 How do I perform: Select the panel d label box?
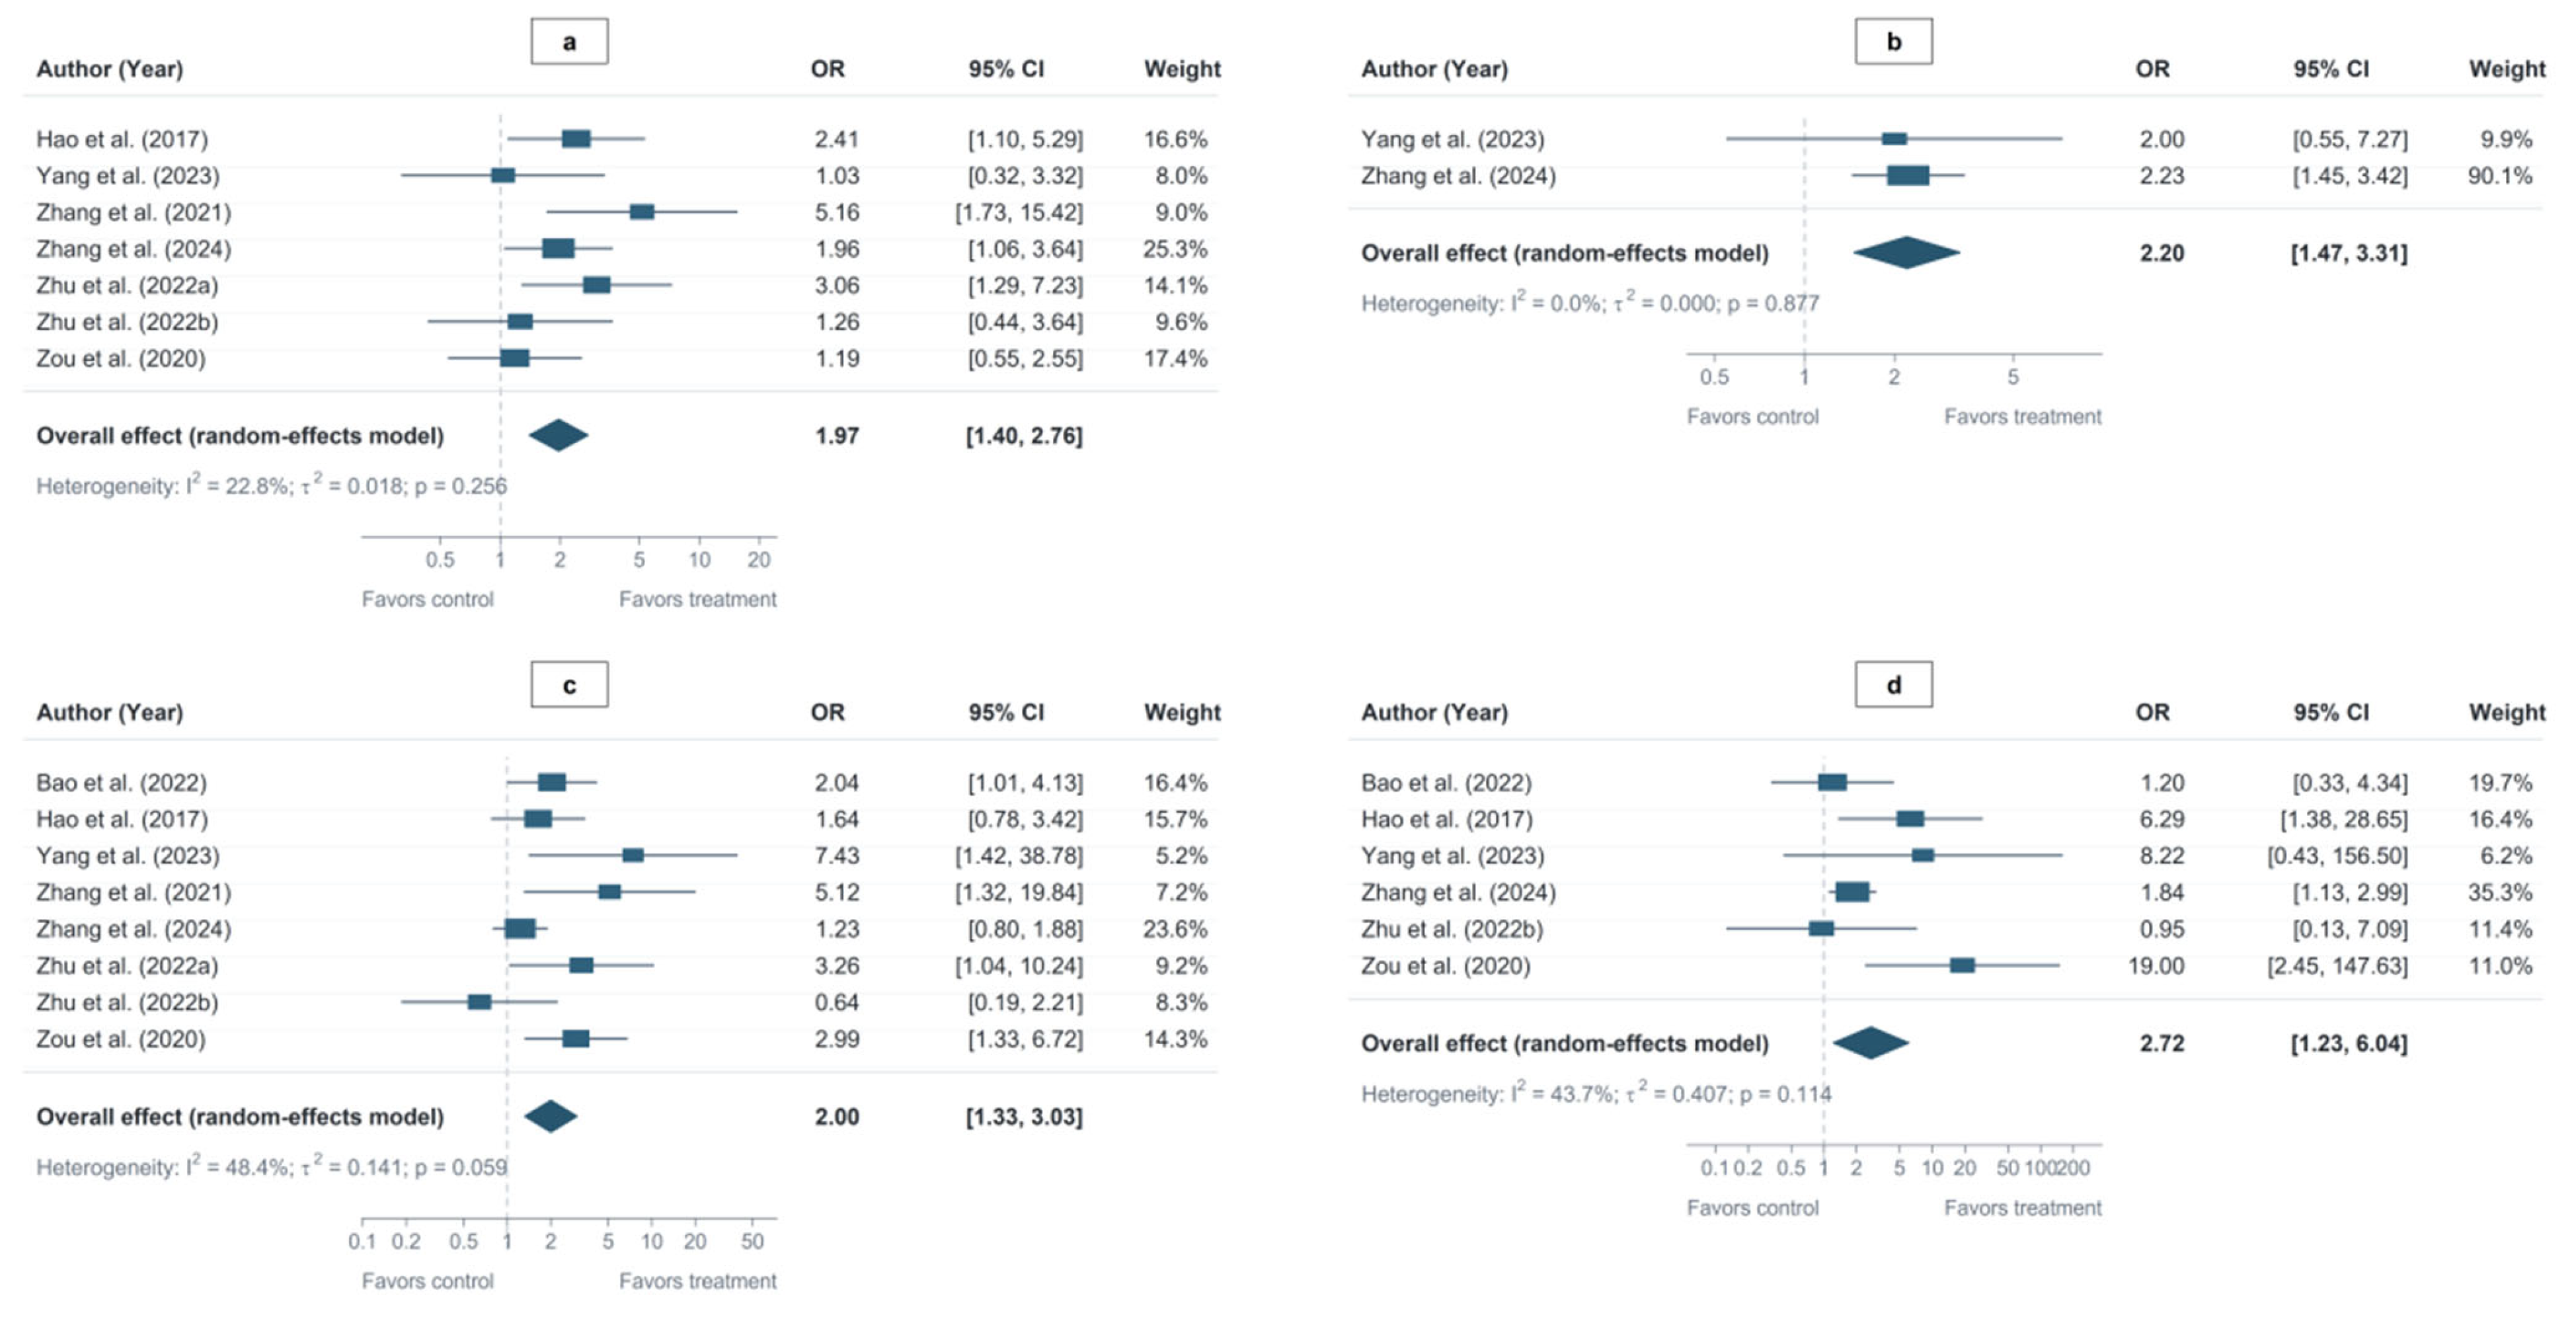point(1893,684)
